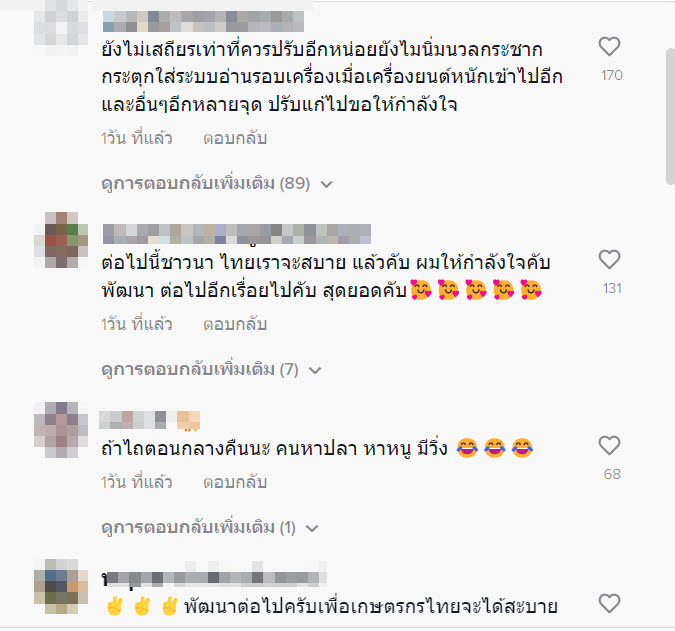Image resolution: width=675 pixels, height=631 pixels.
Task: Open the username above the กลางคืน comment
Action: pos(149,420)
